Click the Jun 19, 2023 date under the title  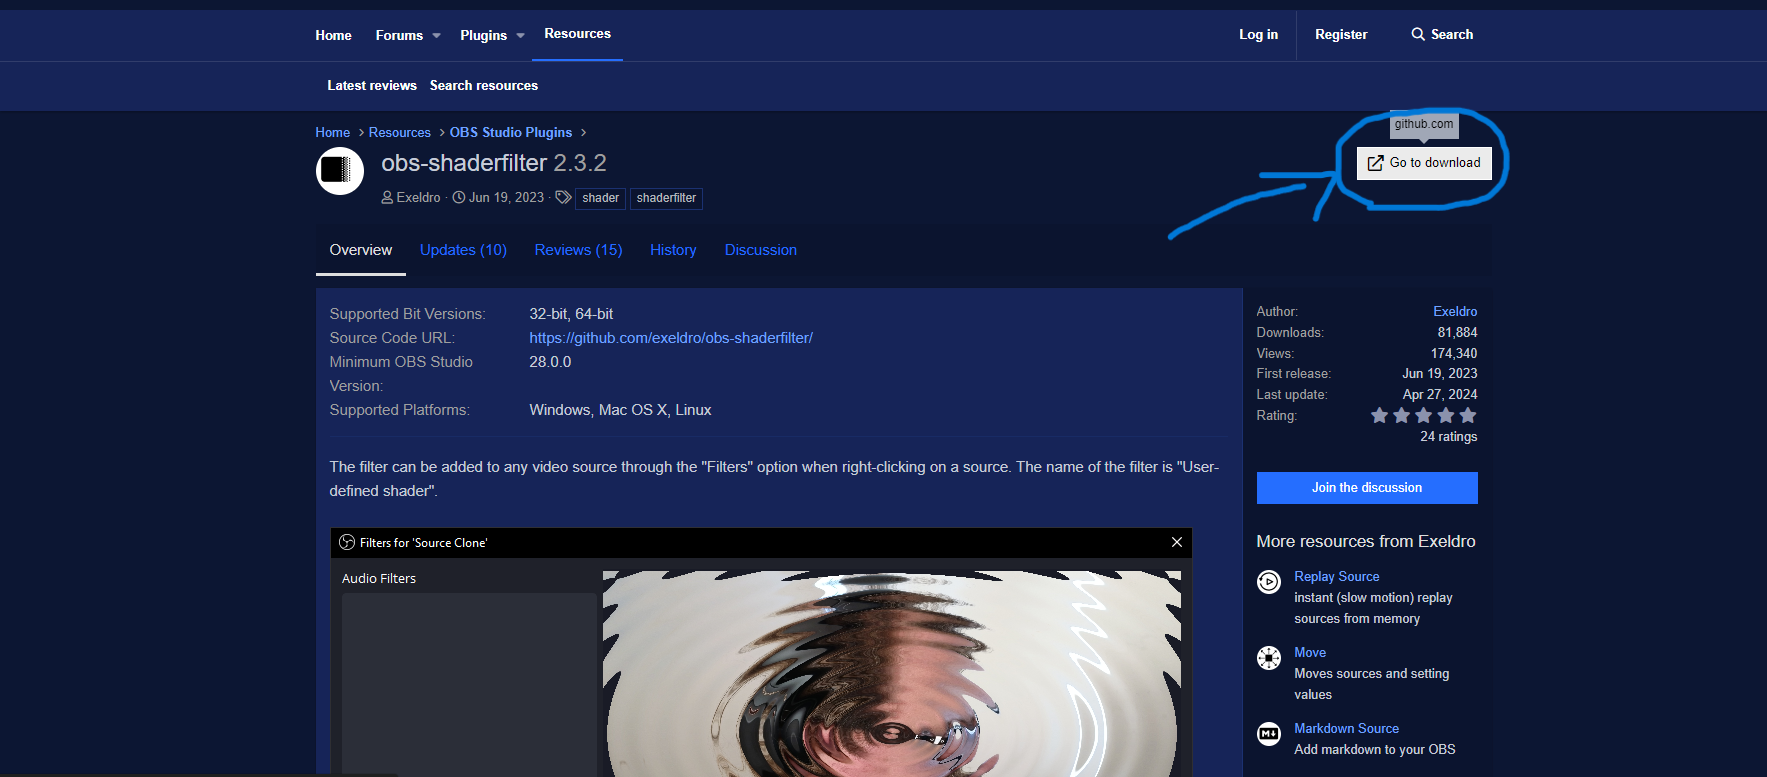coord(506,198)
